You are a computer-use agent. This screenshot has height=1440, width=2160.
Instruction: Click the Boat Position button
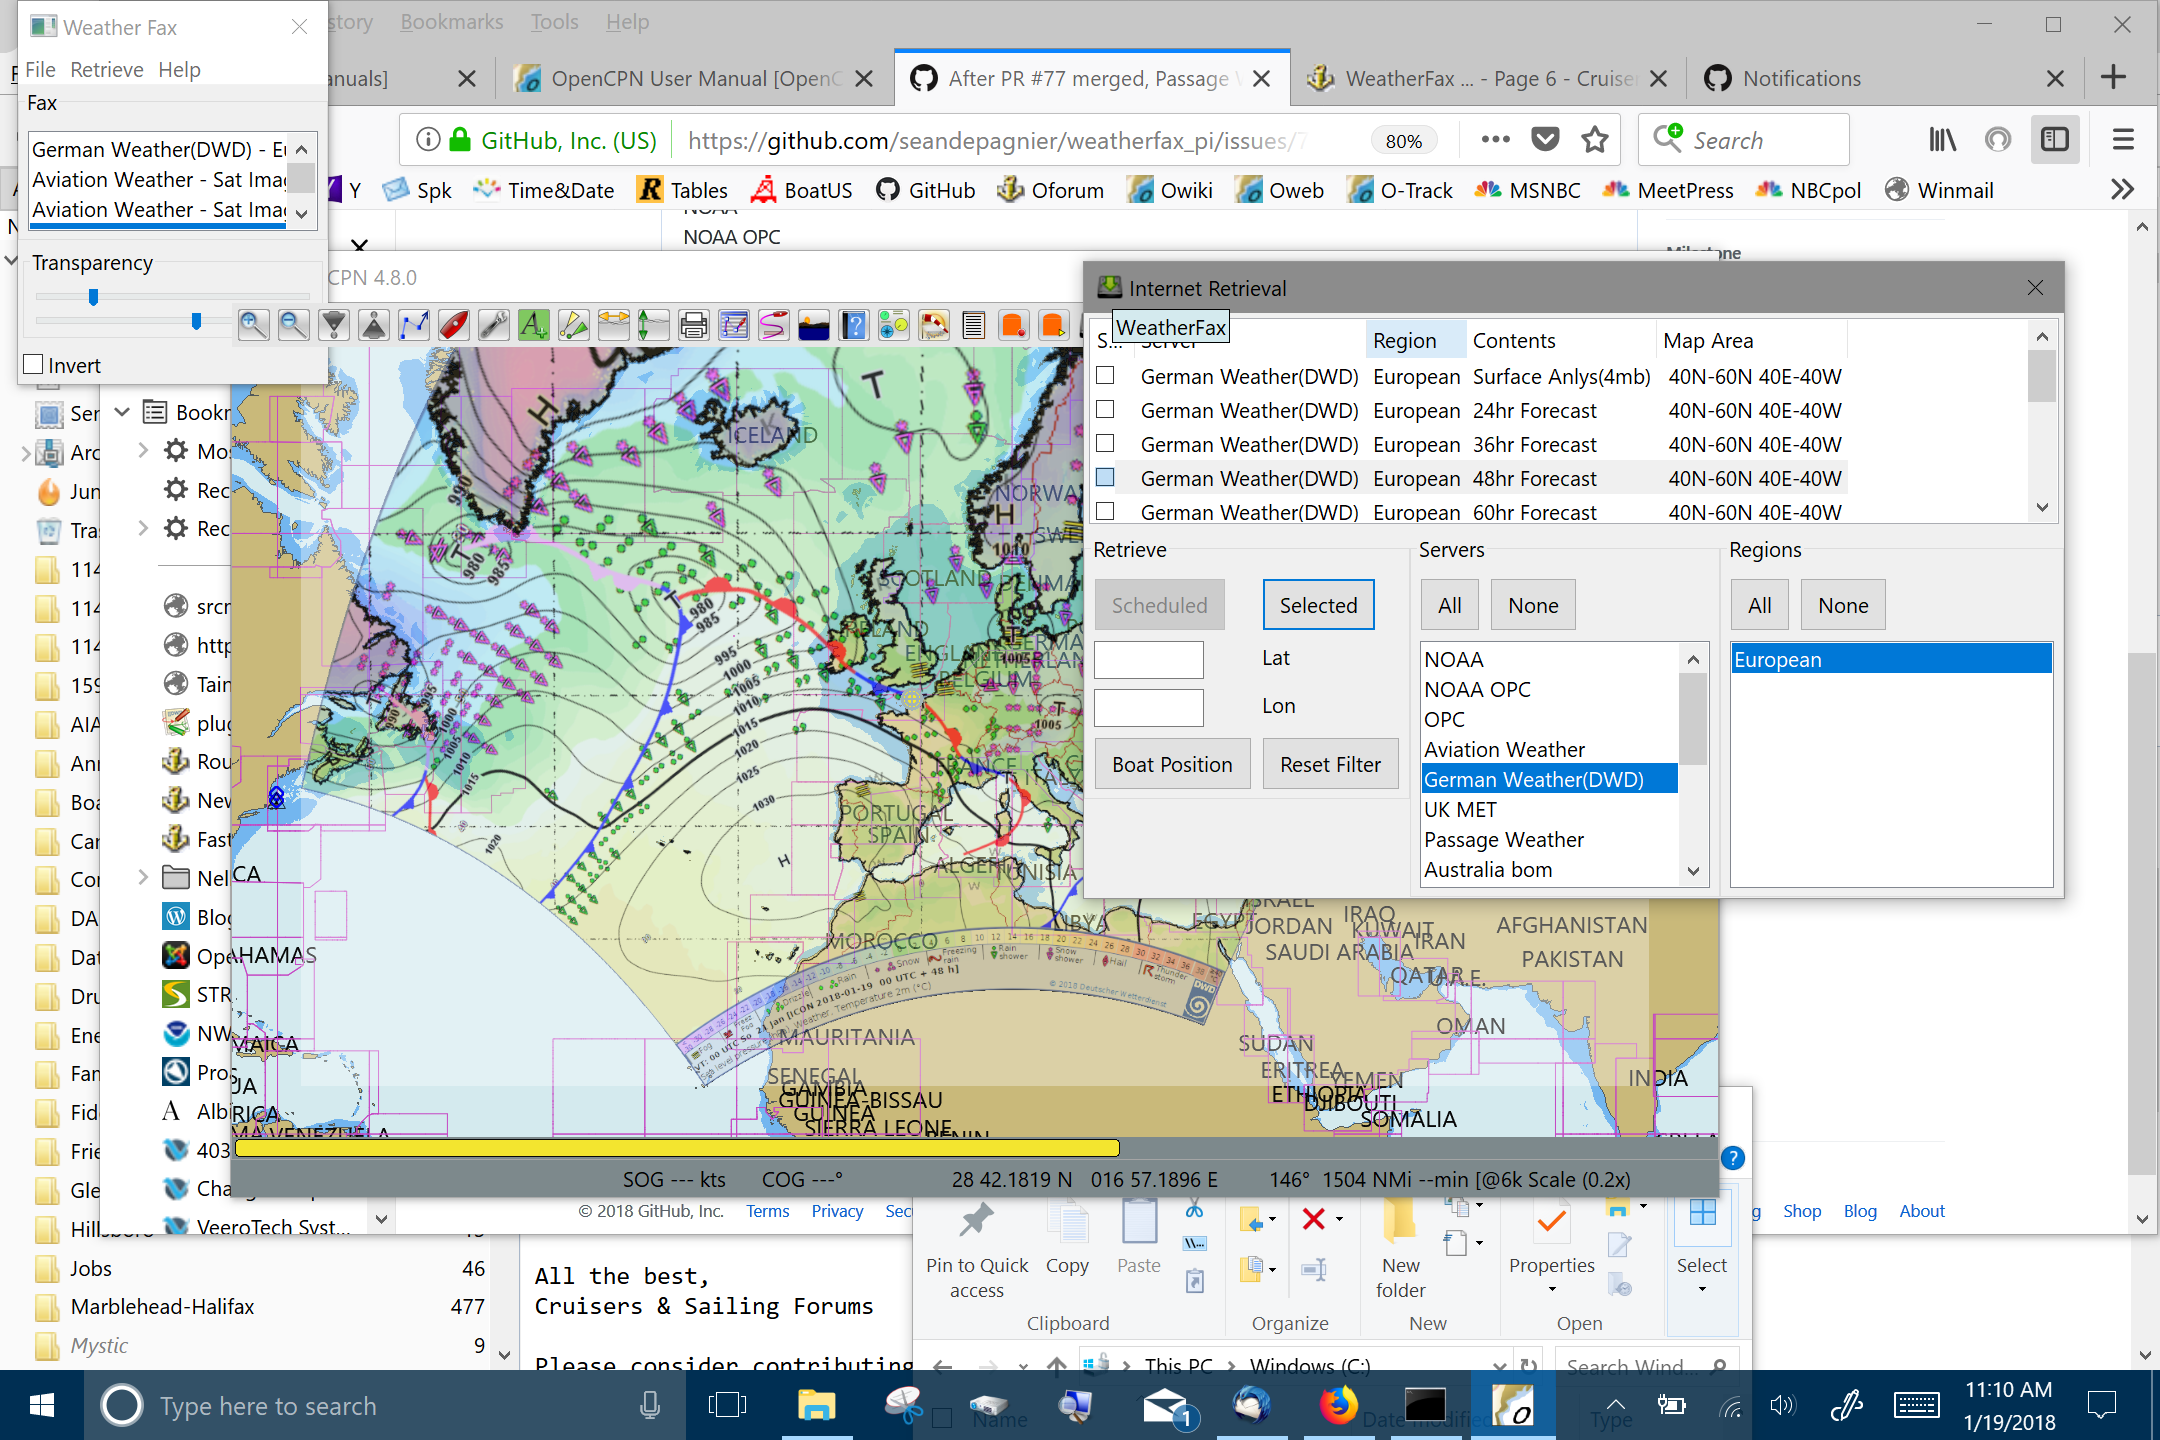(1172, 764)
